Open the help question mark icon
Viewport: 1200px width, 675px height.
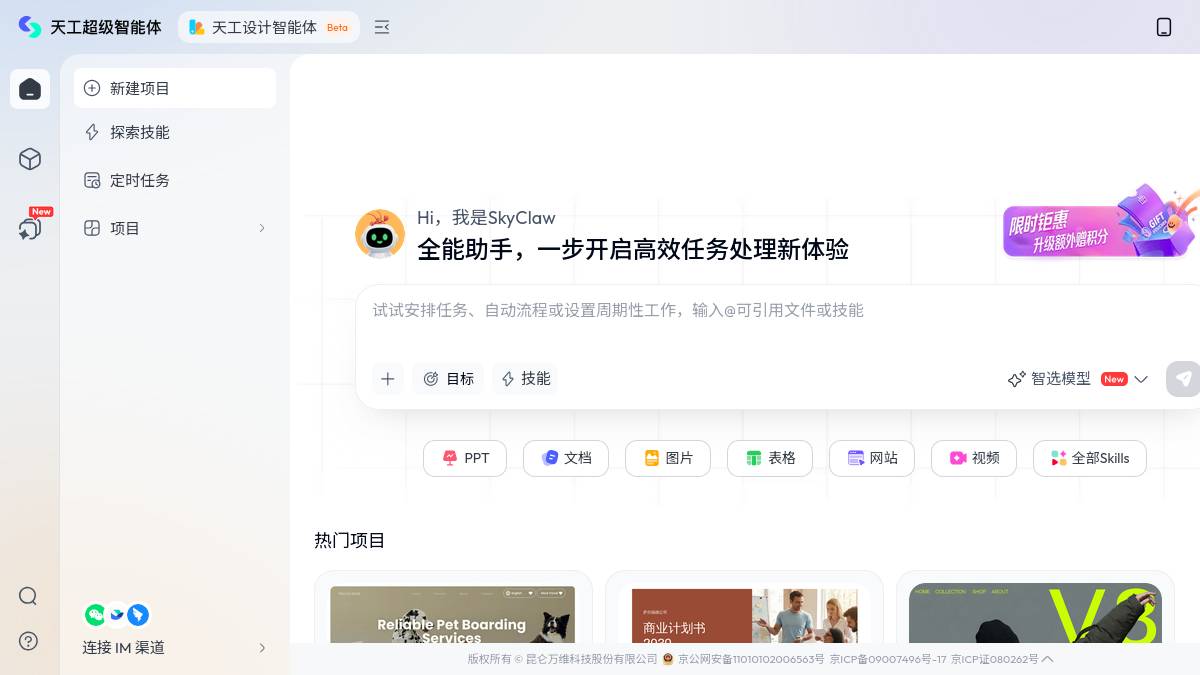28,641
